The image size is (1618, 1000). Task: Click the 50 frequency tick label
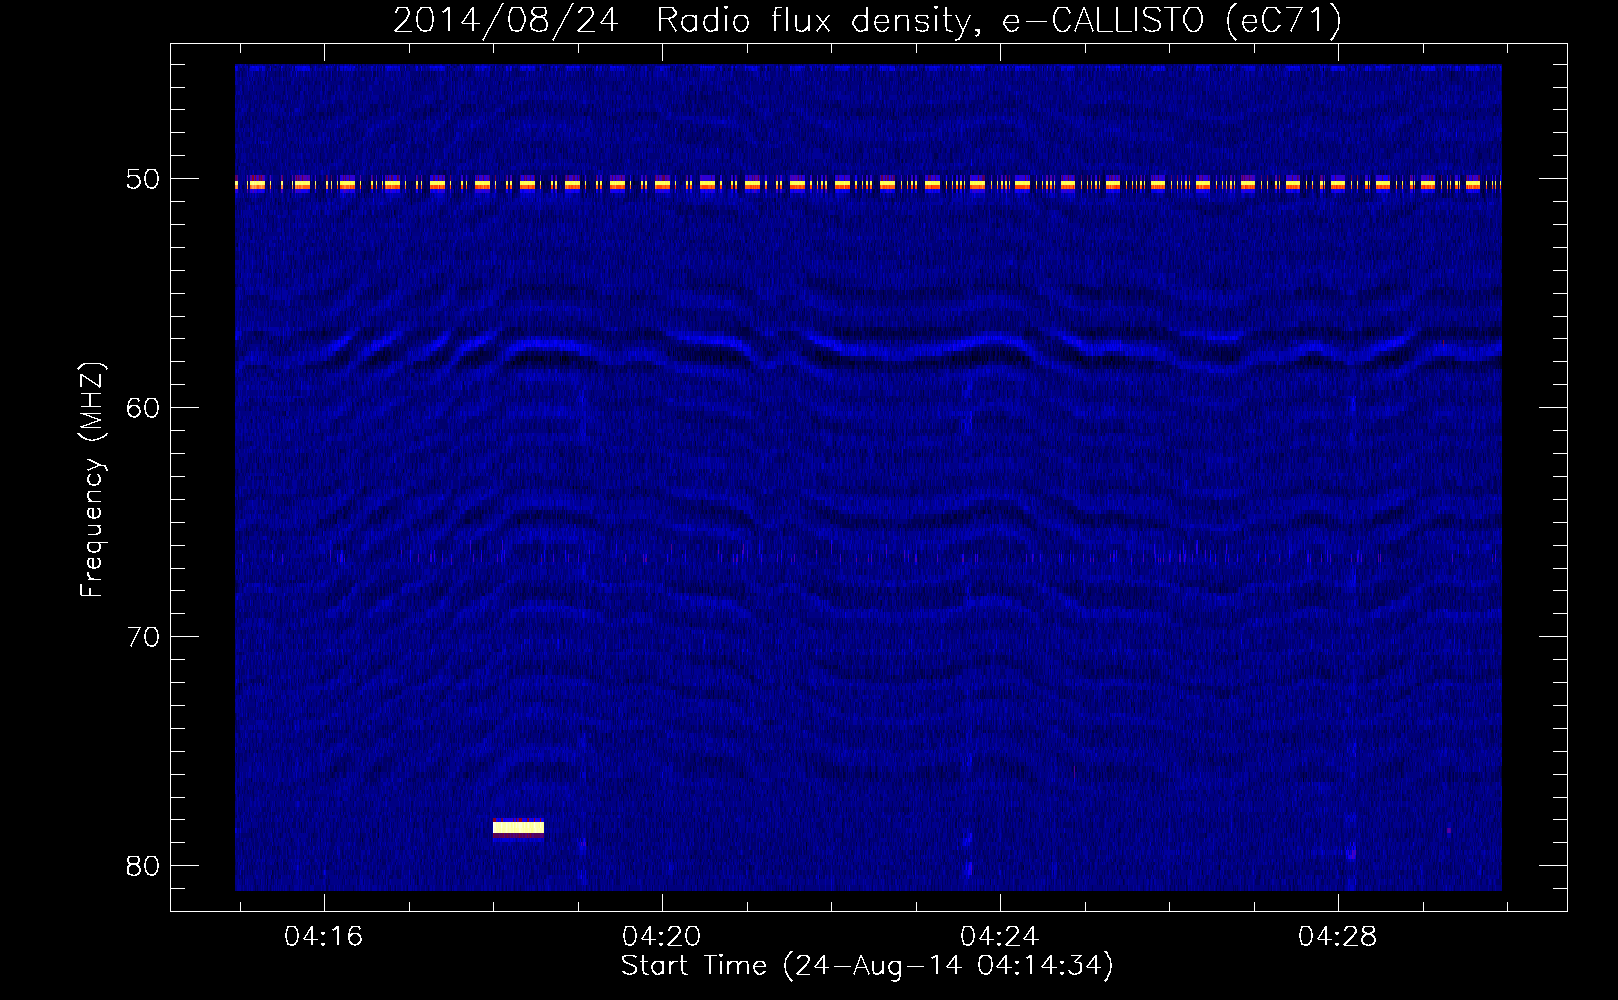(x=142, y=179)
